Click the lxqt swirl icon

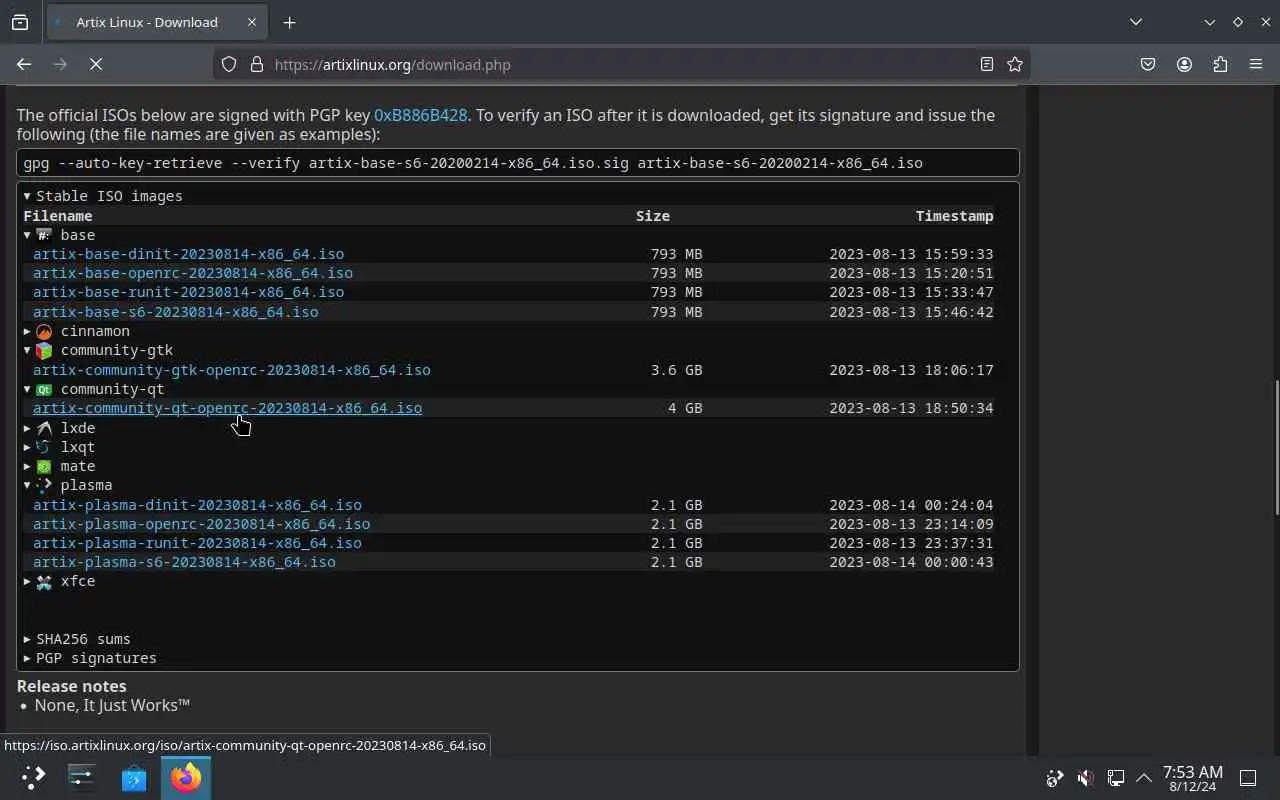(44, 447)
